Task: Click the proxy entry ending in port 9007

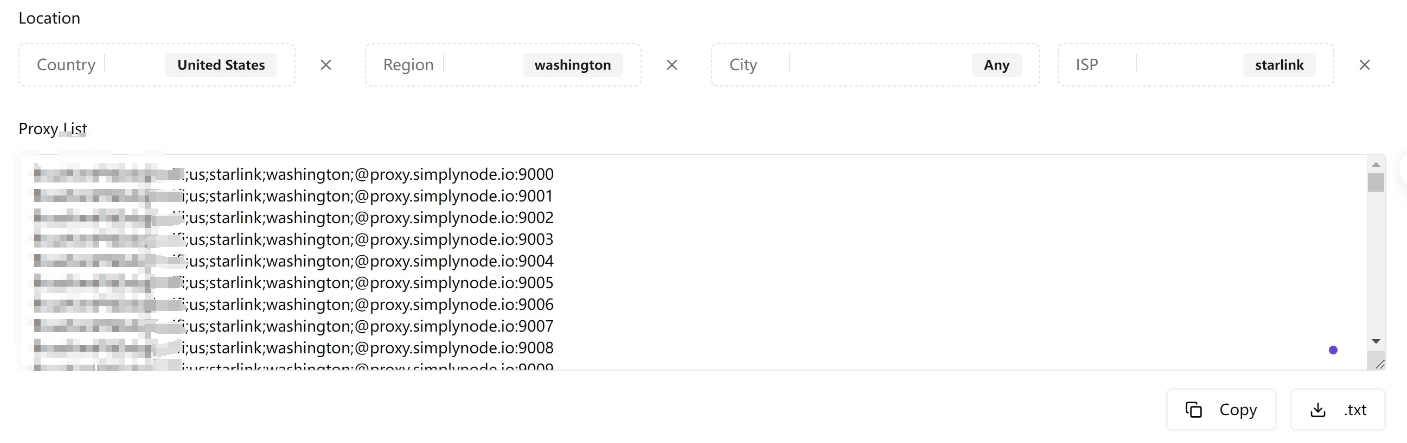Action: (293, 326)
